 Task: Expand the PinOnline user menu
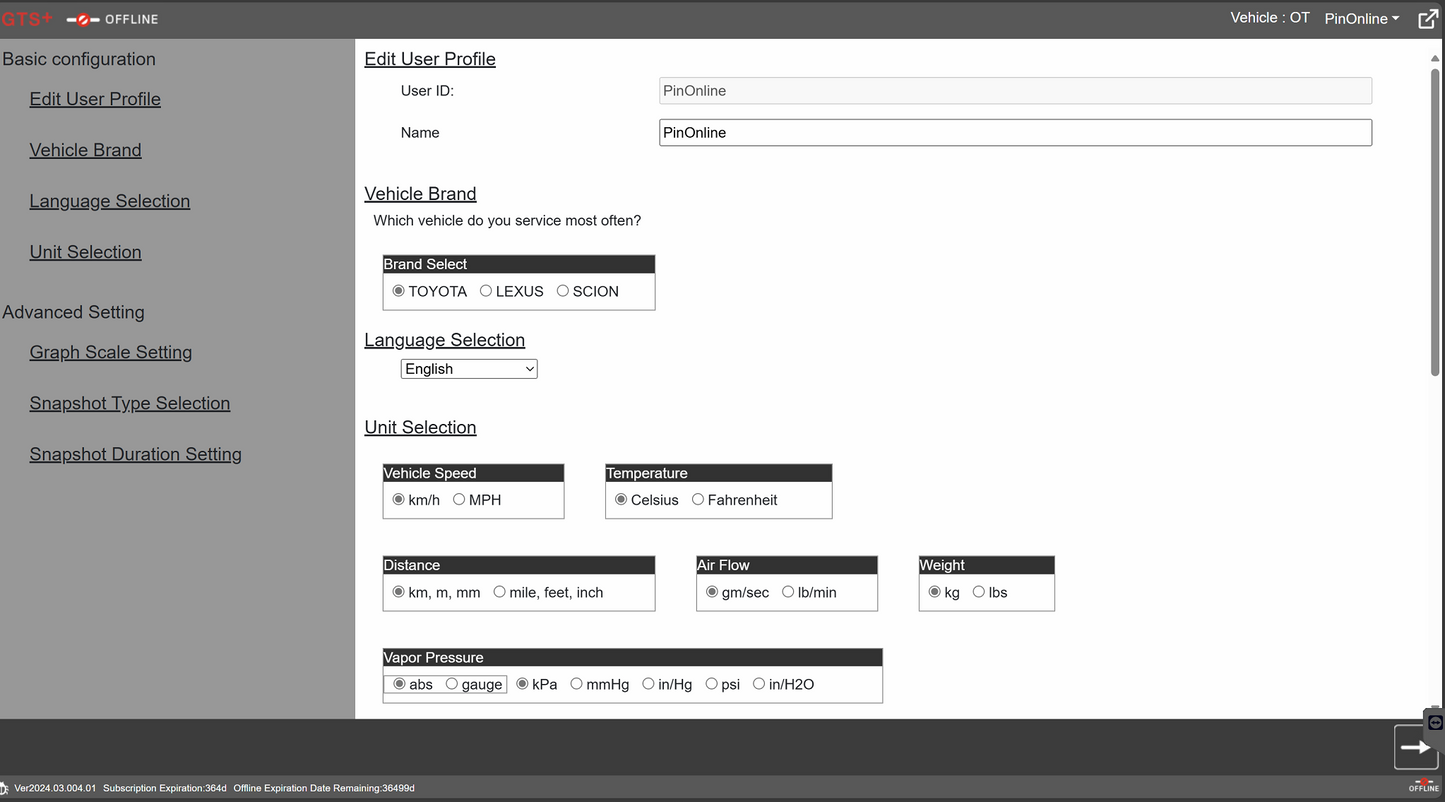(x=1361, y=19)
